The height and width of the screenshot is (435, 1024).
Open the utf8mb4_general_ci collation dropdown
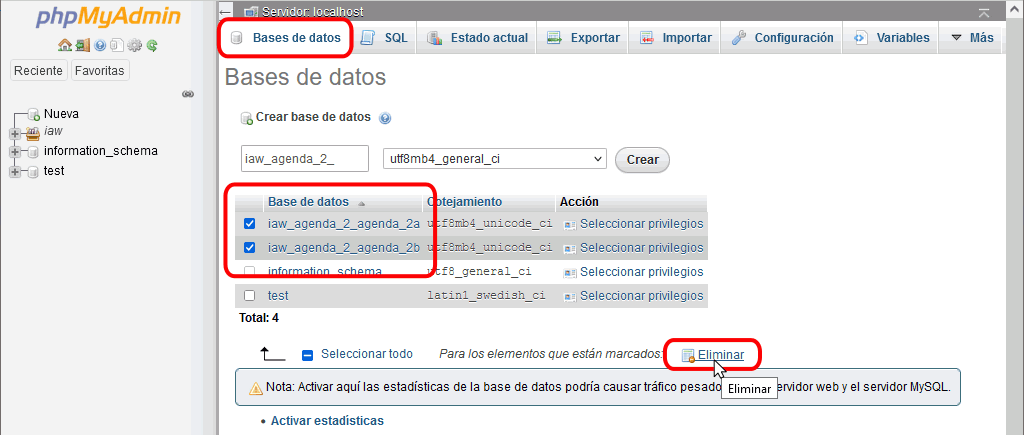[x=494, y=159]
